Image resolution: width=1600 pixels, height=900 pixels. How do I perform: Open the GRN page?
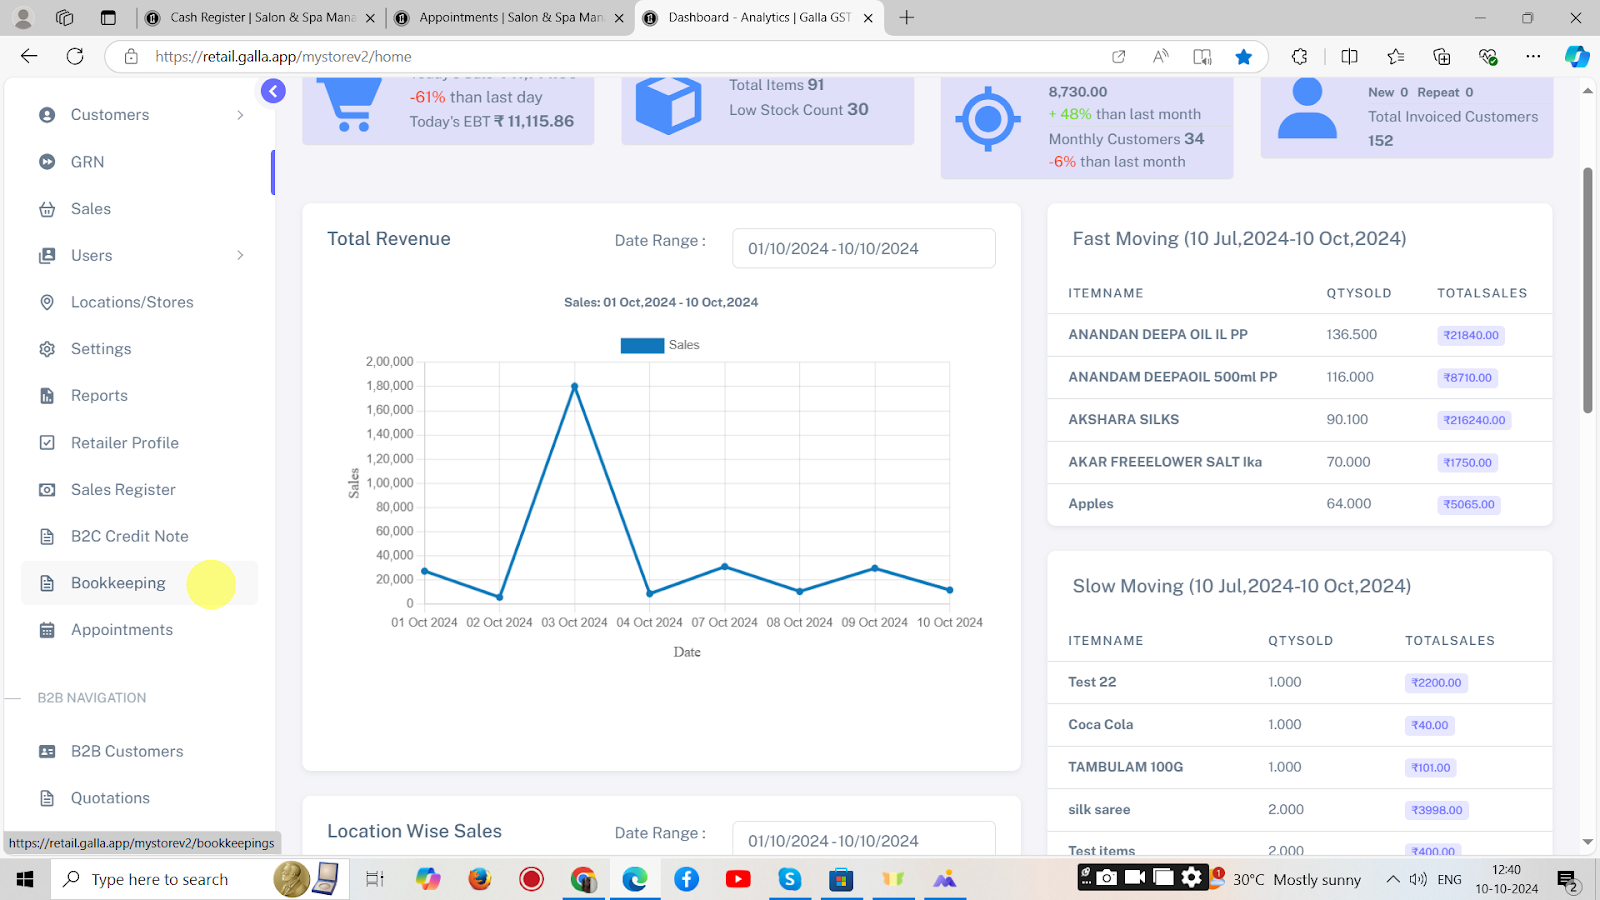(x=88, y=162)
